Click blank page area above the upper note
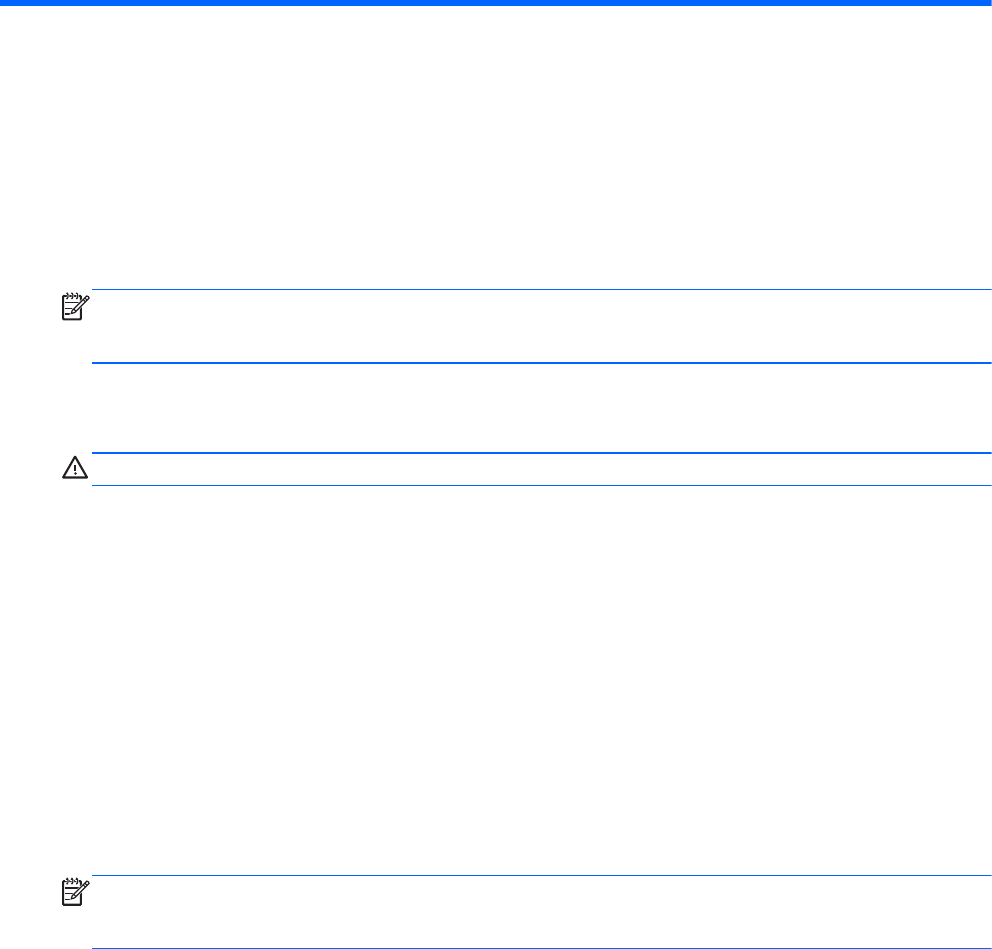The width and height of the screenshot is (992, 949). click(x=496, y=150)
